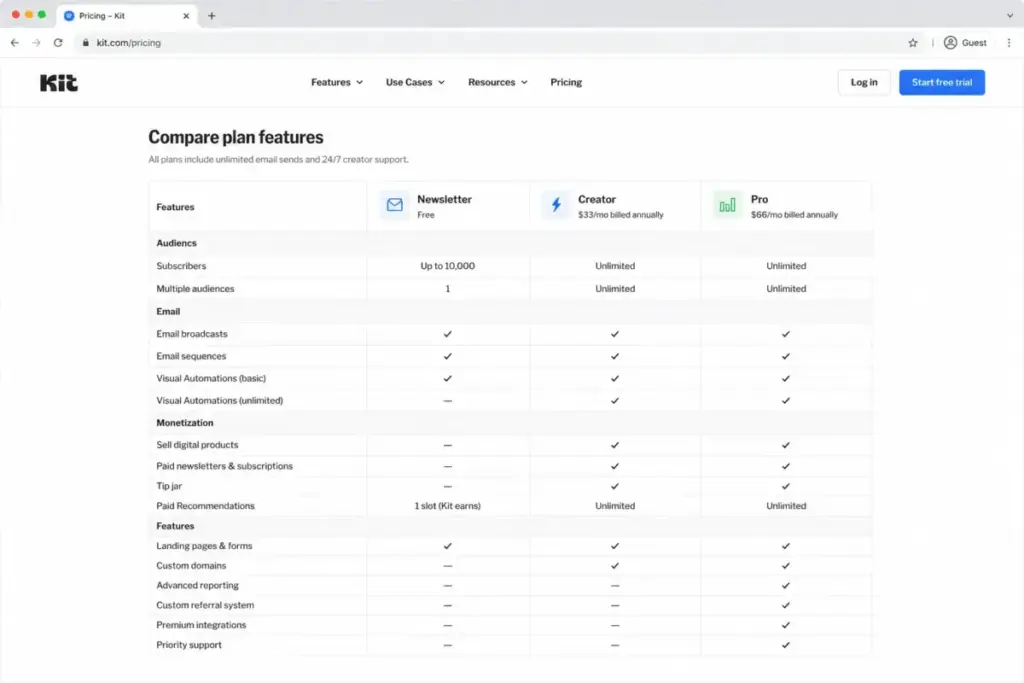This screenshot has height=683, width=1024.
Task: Click Pro checkmark for Premium integrations
Action: [x=786, y=625]
